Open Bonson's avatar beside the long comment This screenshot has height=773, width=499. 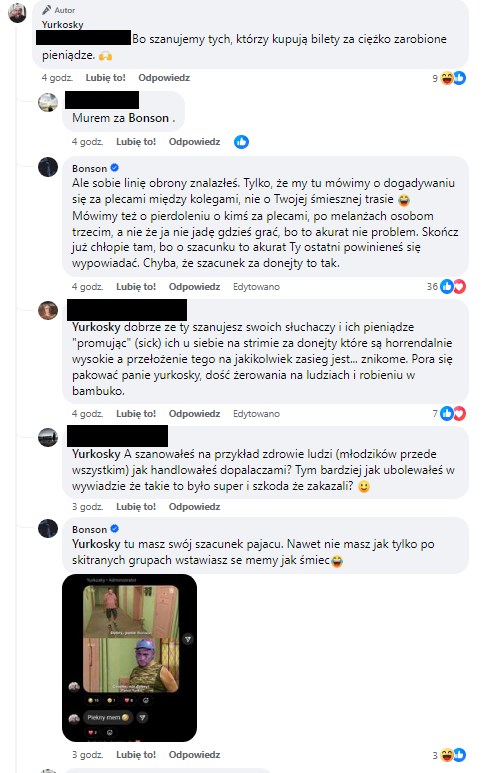click(48, 167)
